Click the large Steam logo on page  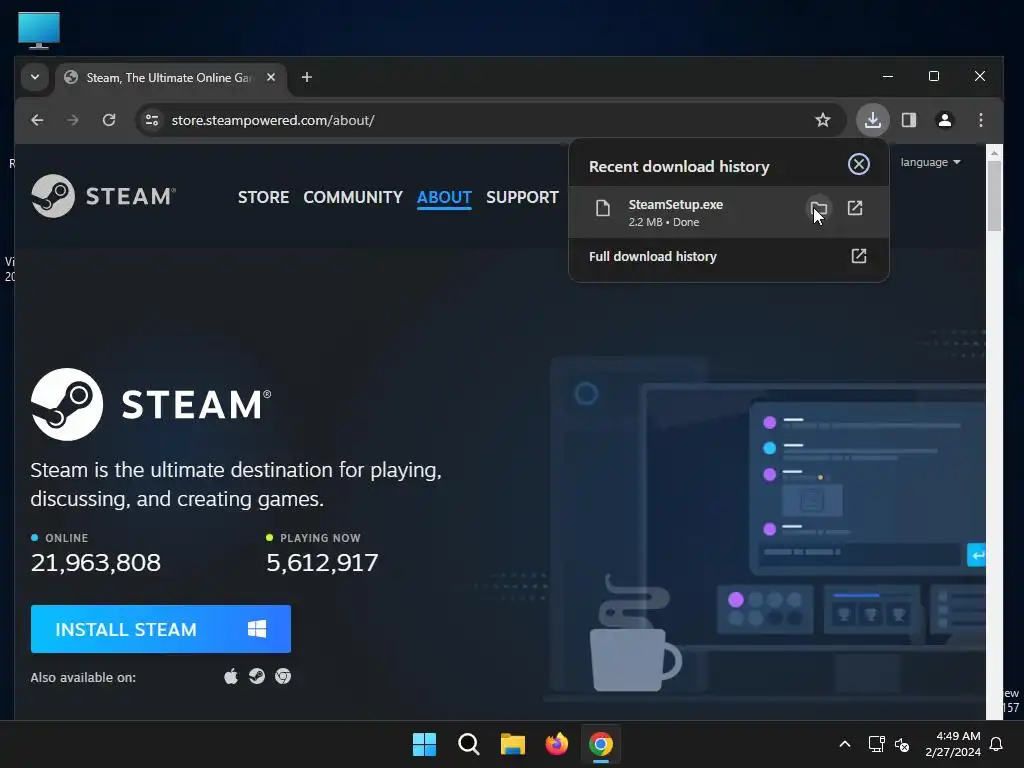tap(151, 404)
